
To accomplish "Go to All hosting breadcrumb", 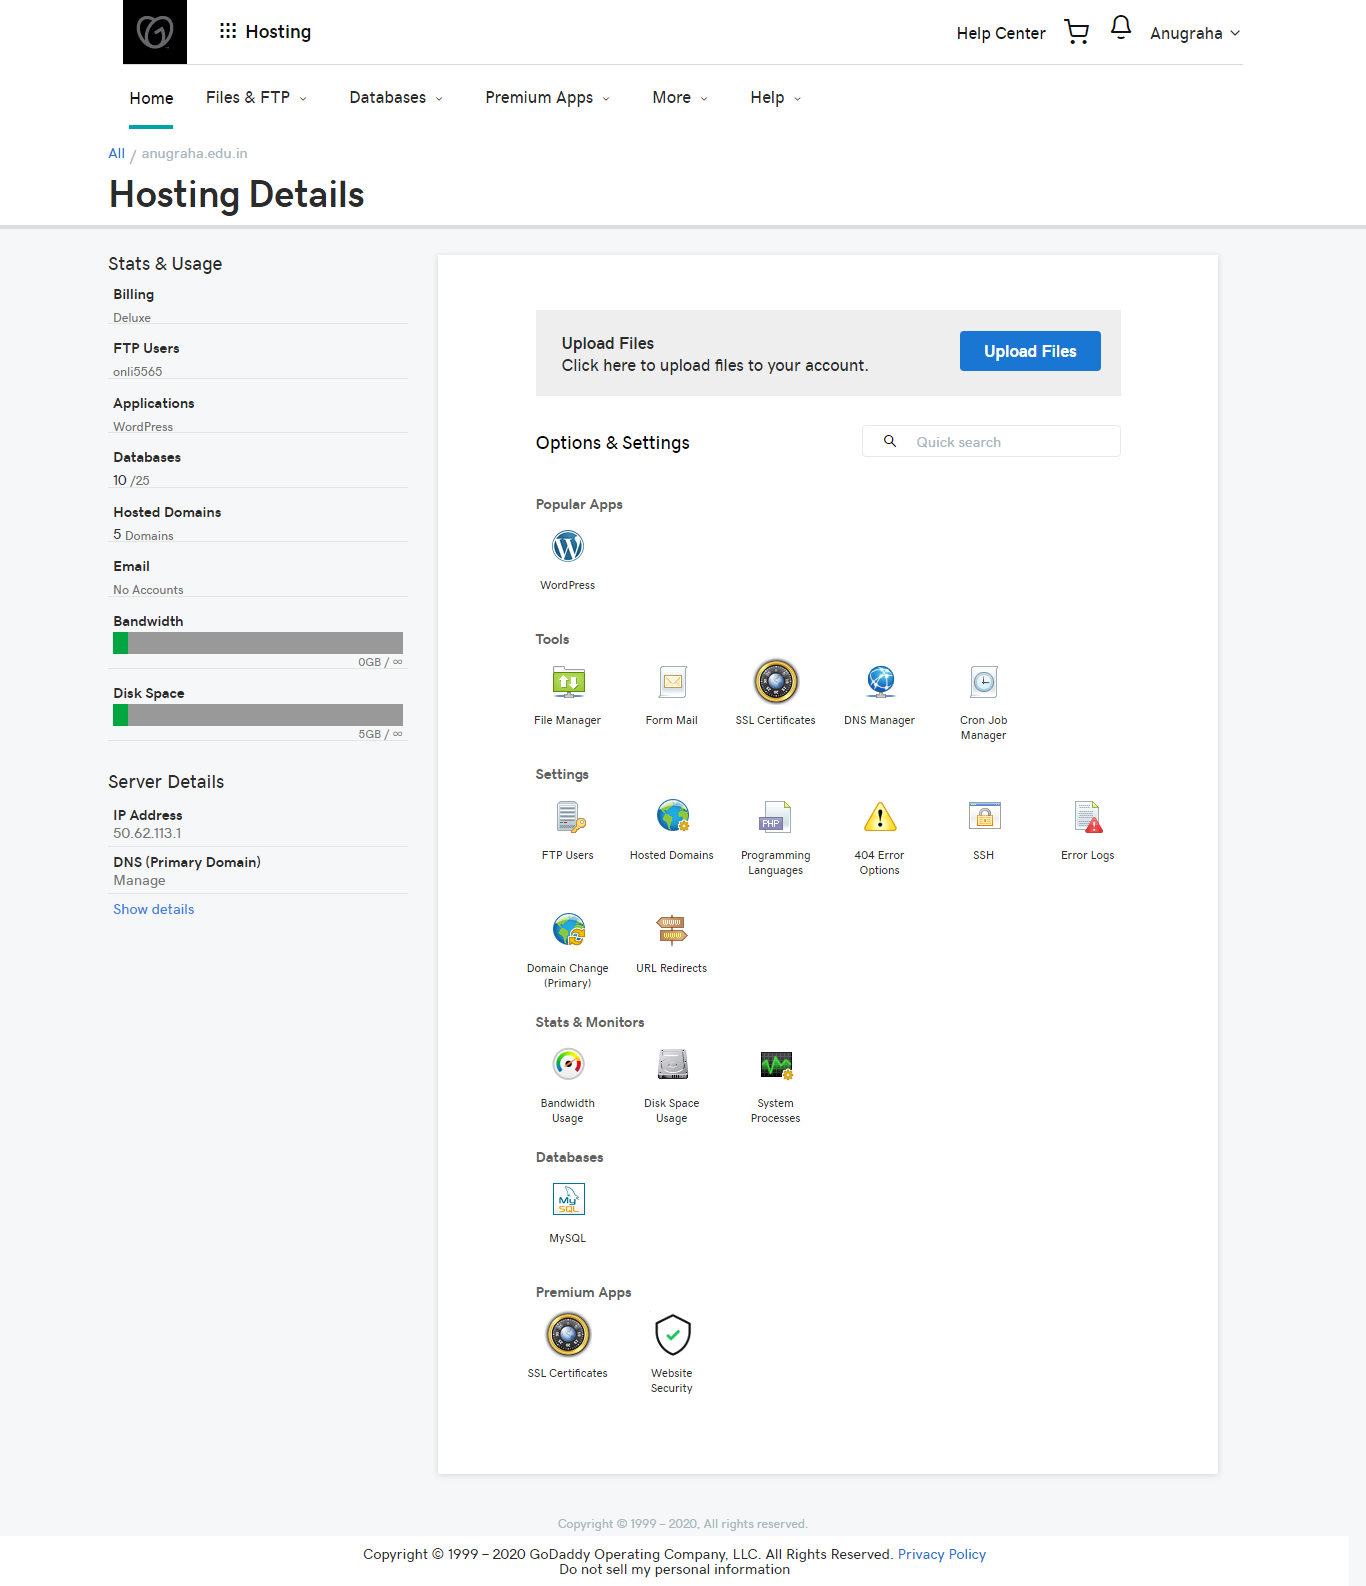I will tap(116, 153).
